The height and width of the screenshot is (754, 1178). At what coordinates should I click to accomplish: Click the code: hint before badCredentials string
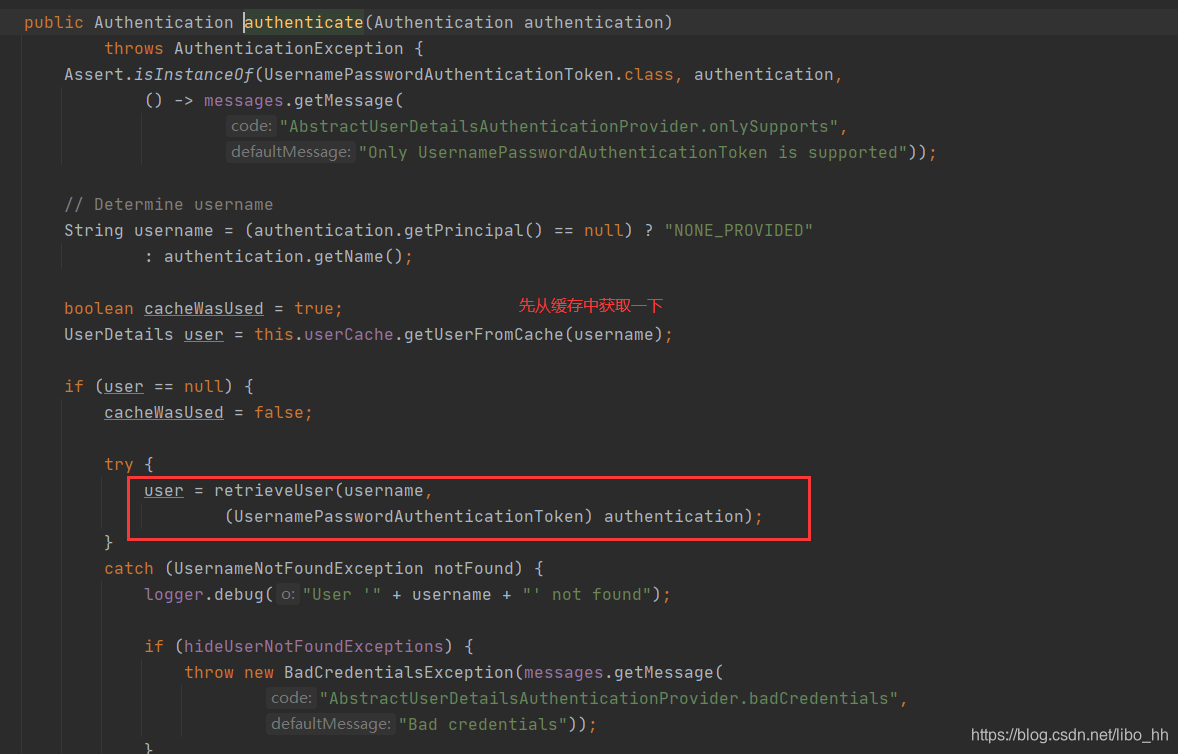point(291,698)
